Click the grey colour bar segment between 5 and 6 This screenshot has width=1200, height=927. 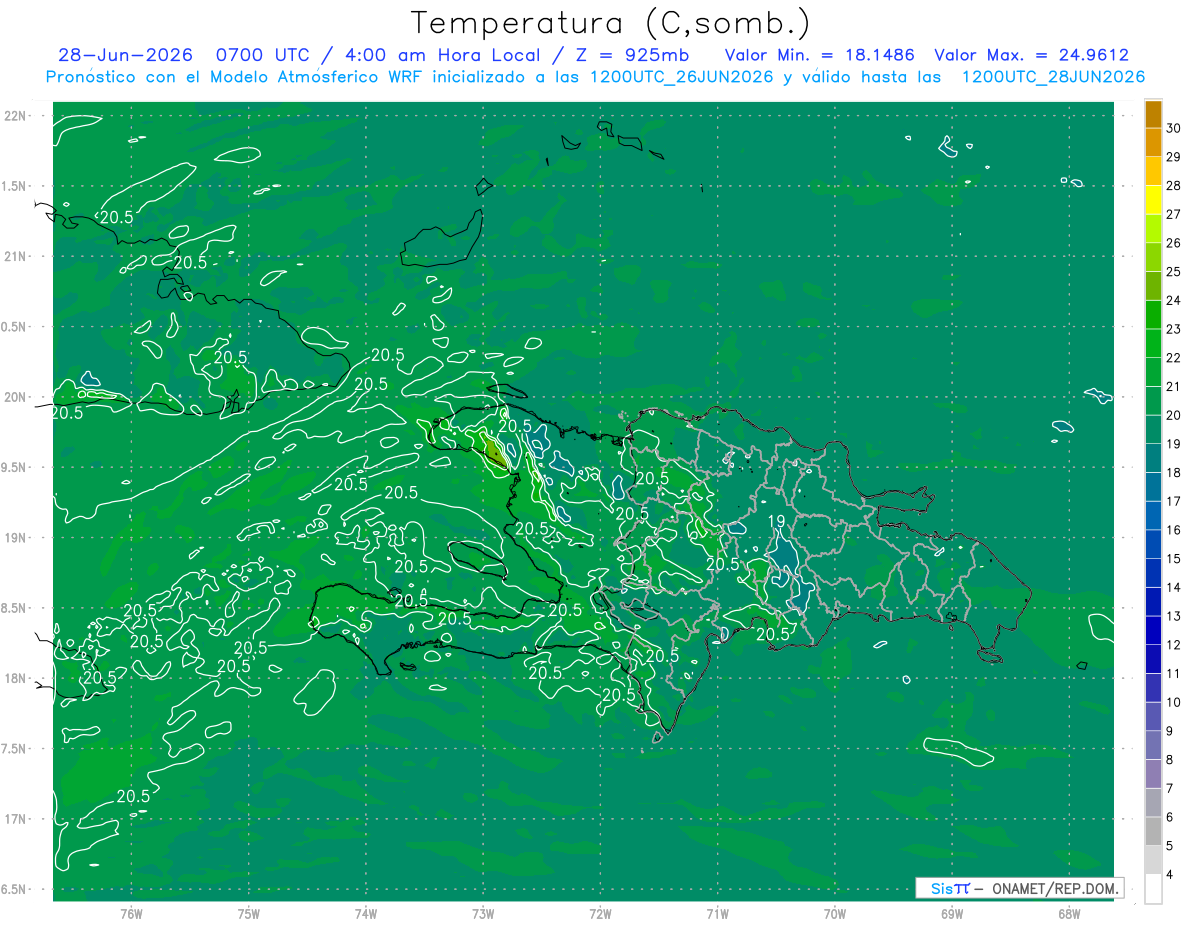1153,832
